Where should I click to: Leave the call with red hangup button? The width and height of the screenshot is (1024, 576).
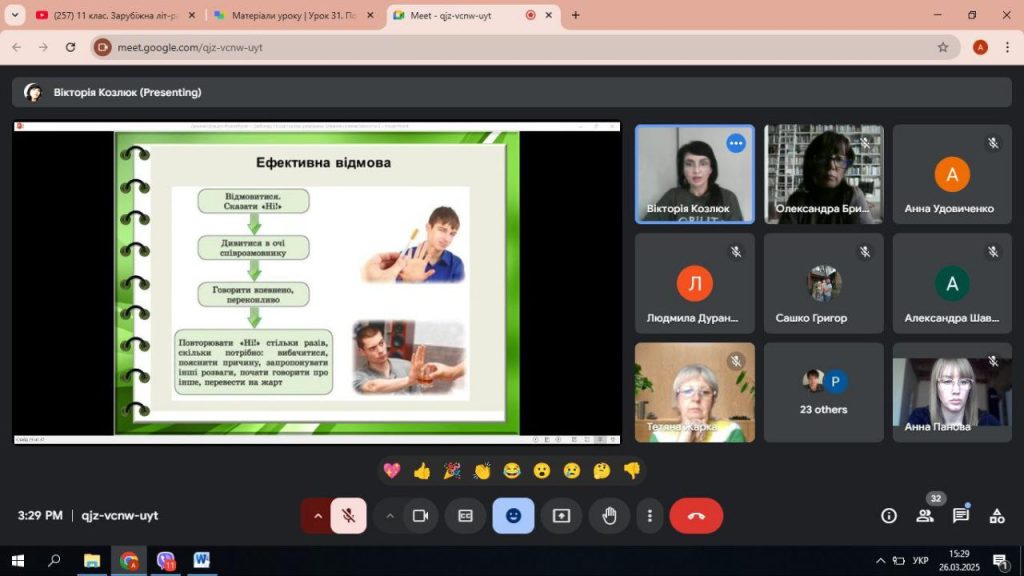(696, 516)
